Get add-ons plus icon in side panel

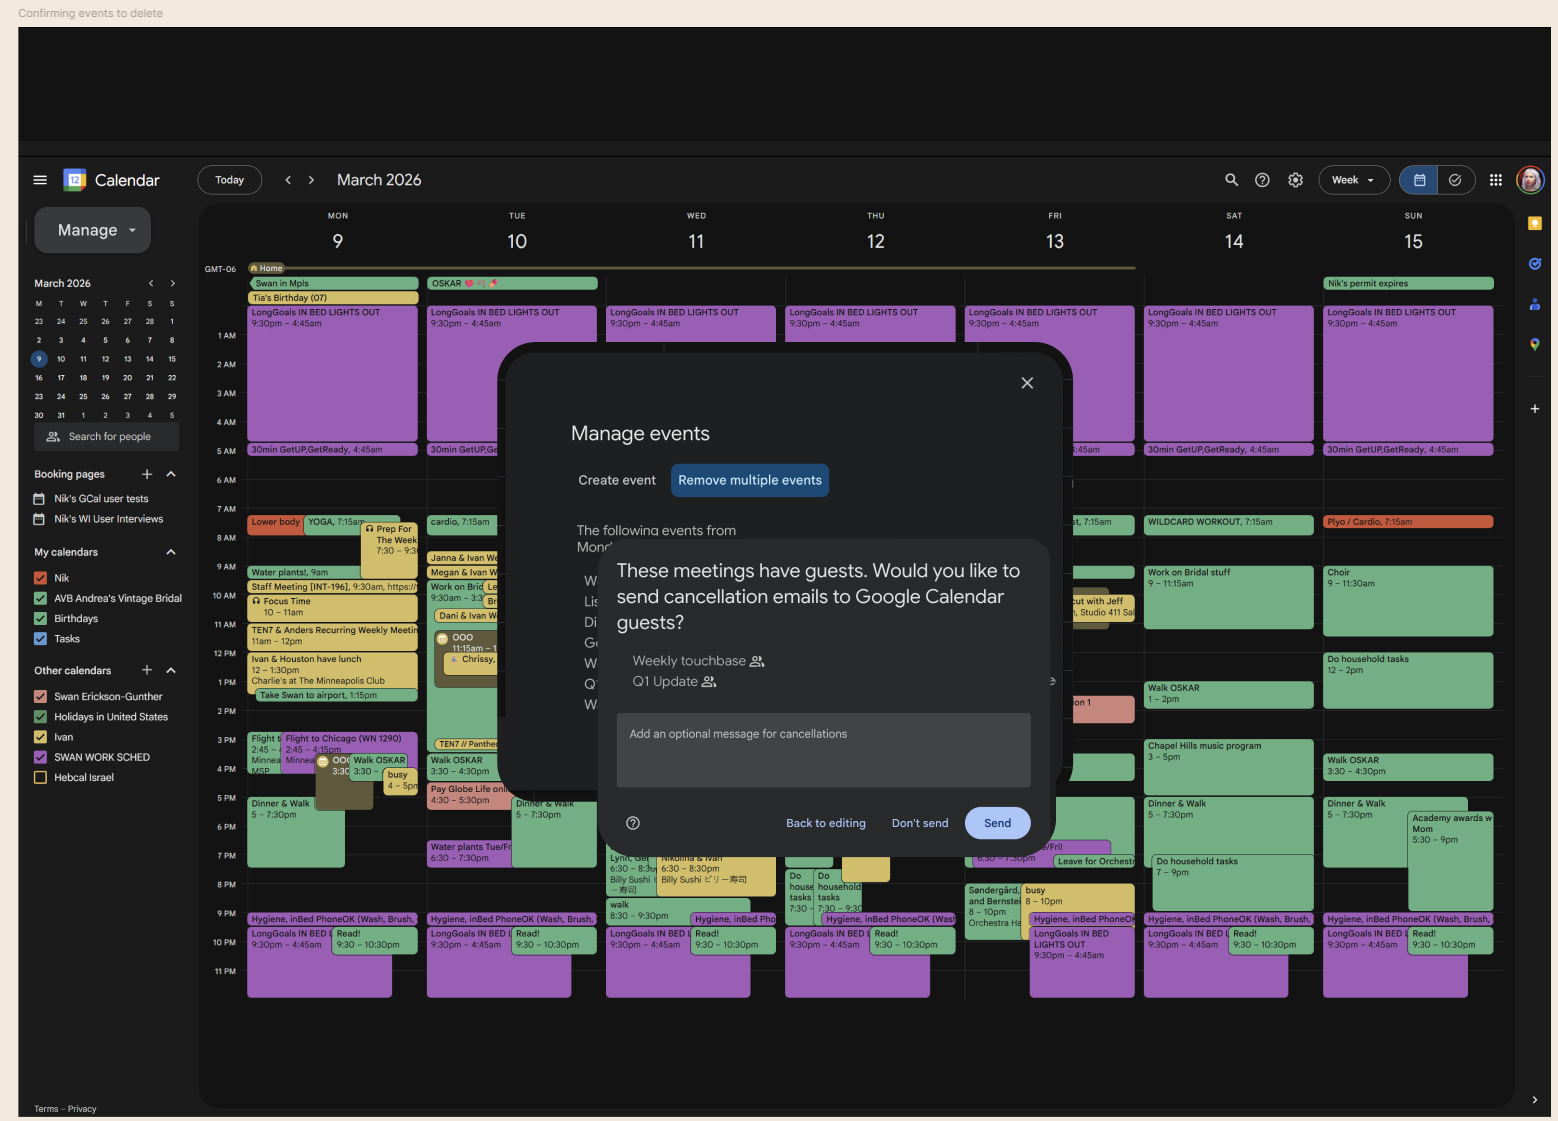[x=1535, y=409]
